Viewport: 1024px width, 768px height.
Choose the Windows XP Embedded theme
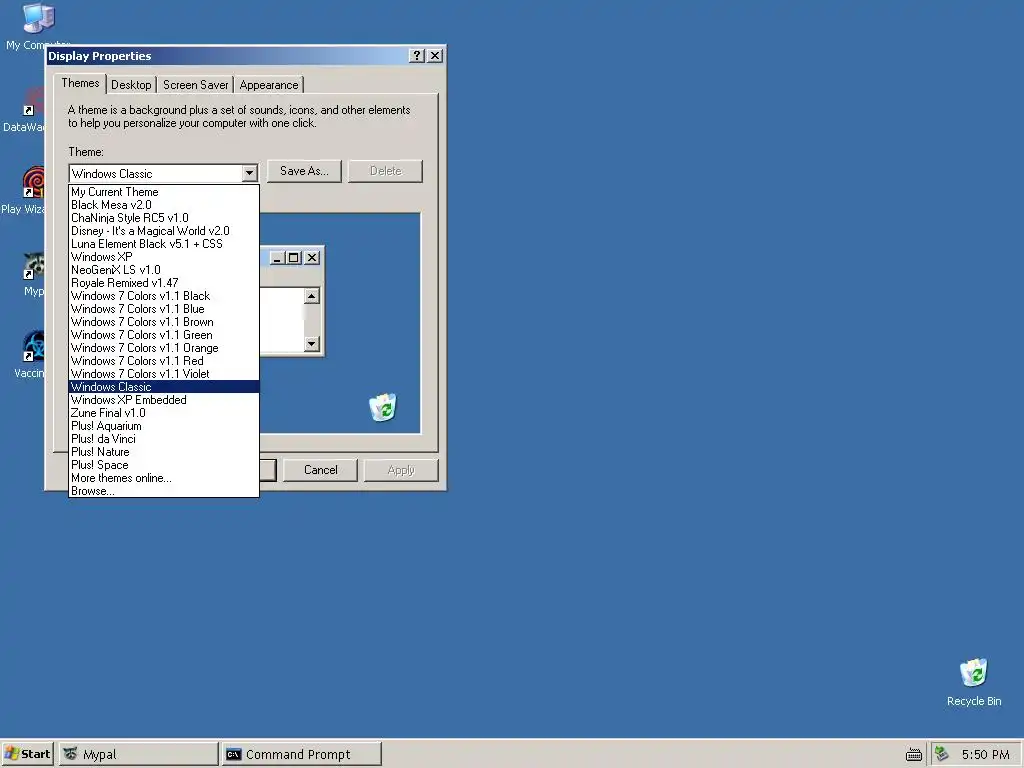(164, 400)
